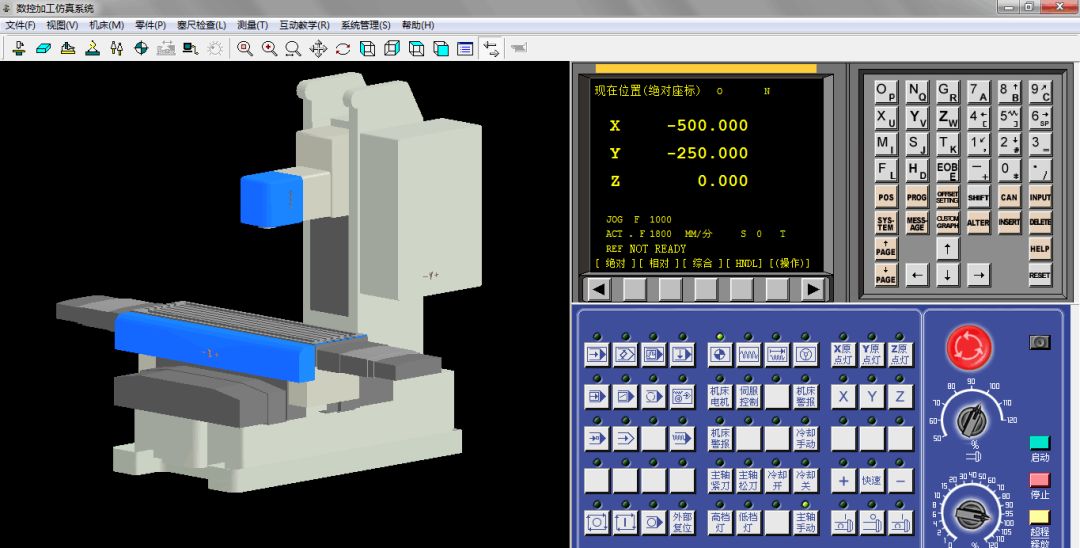Open the 测量(T) menu
The image size is (1080, 548).
point(252,25)
